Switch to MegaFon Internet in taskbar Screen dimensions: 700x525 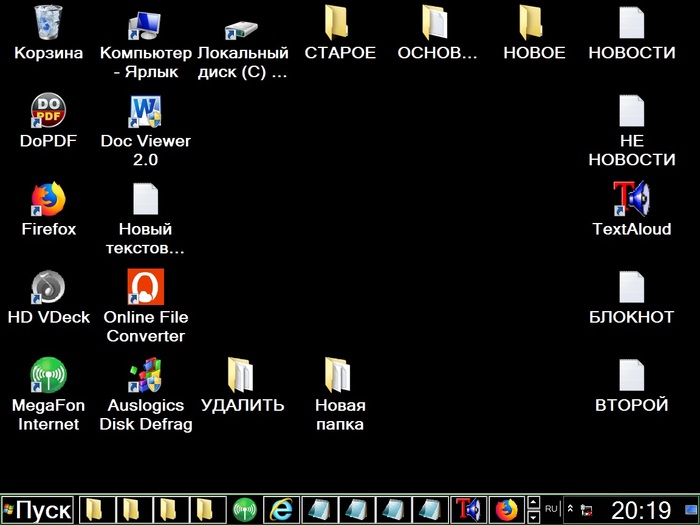(245, 510)
